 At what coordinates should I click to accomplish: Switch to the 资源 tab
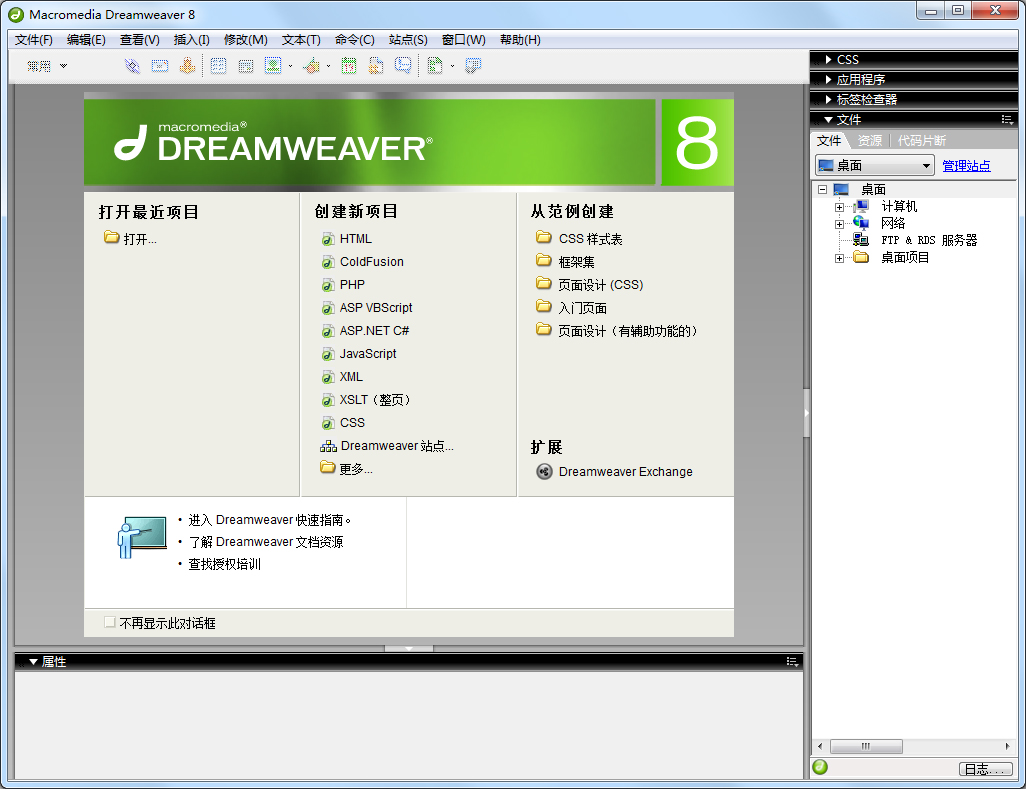(x=868, y=140)
